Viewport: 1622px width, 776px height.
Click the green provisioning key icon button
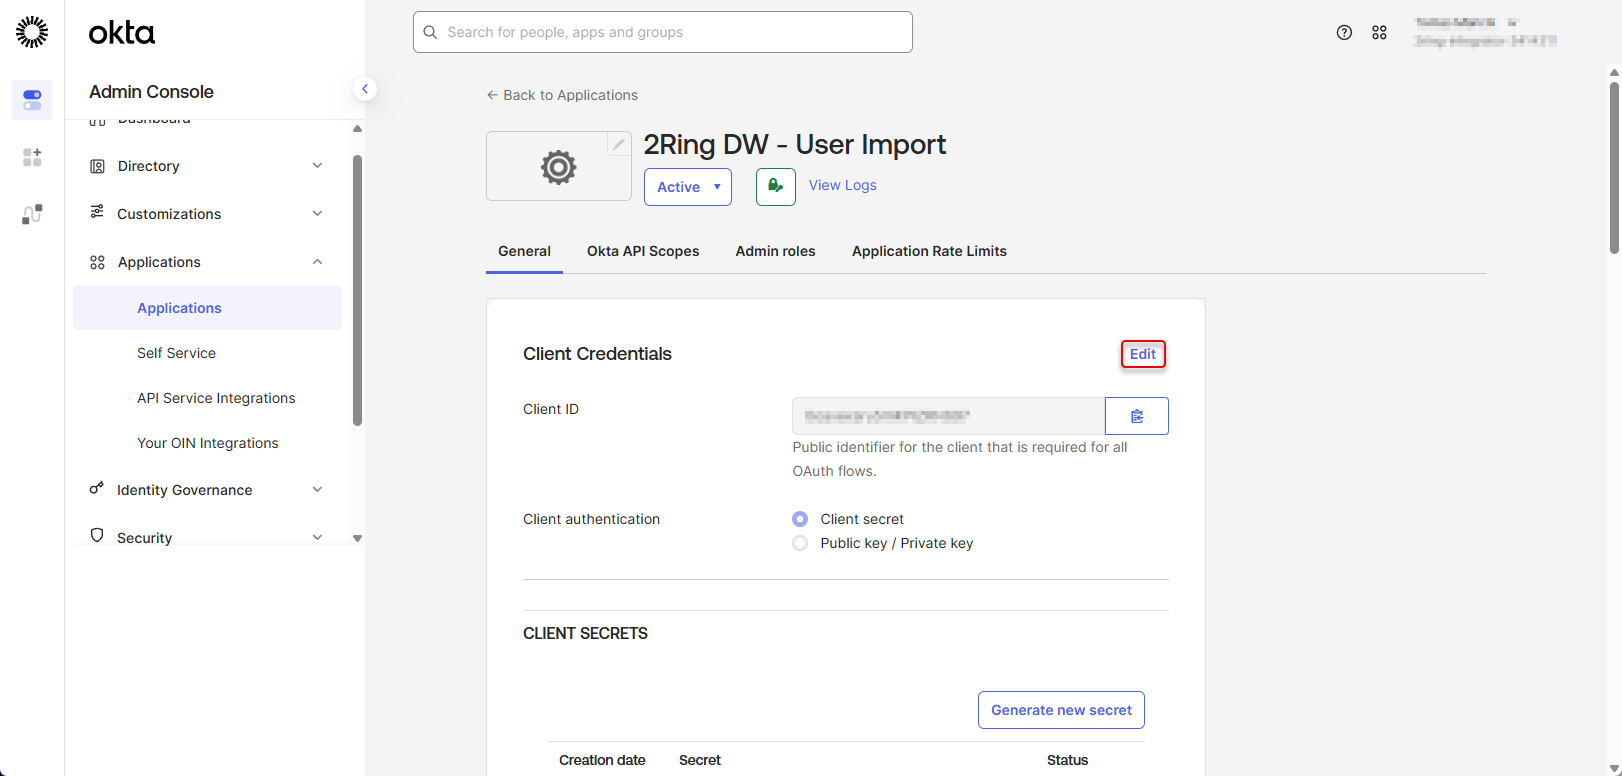coord(775,187)
